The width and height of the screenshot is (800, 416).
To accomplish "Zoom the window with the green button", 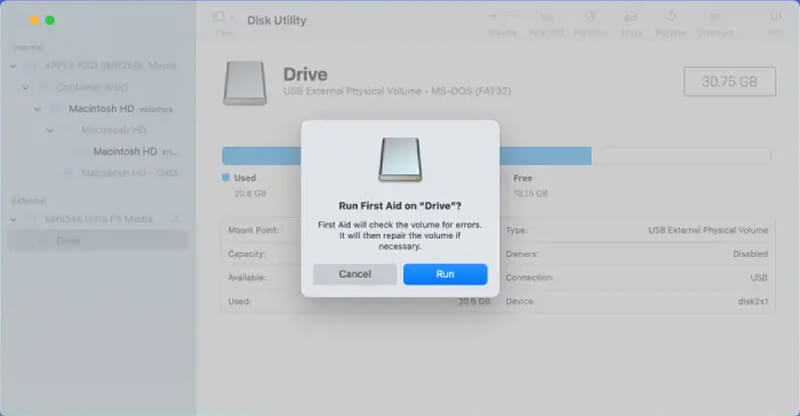I will click(x=50, y=20).
